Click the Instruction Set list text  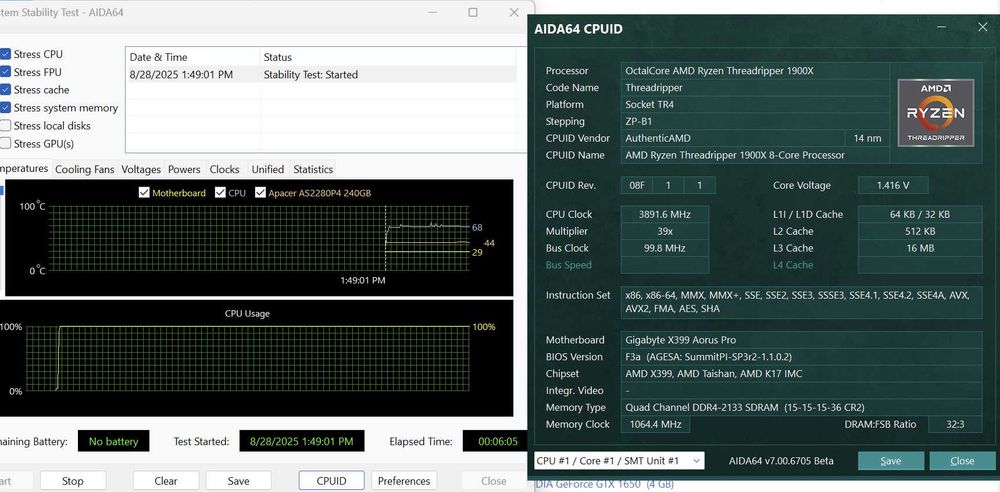point(801,302)
